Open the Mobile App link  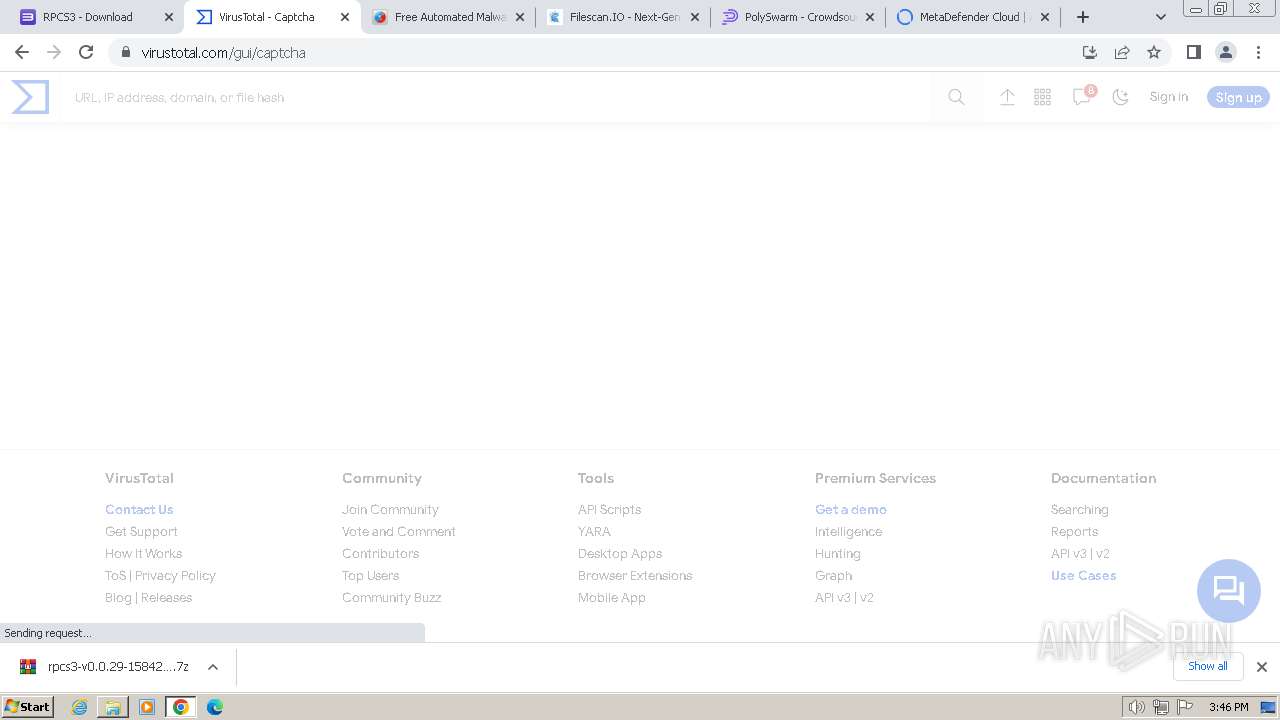(612, 598)
